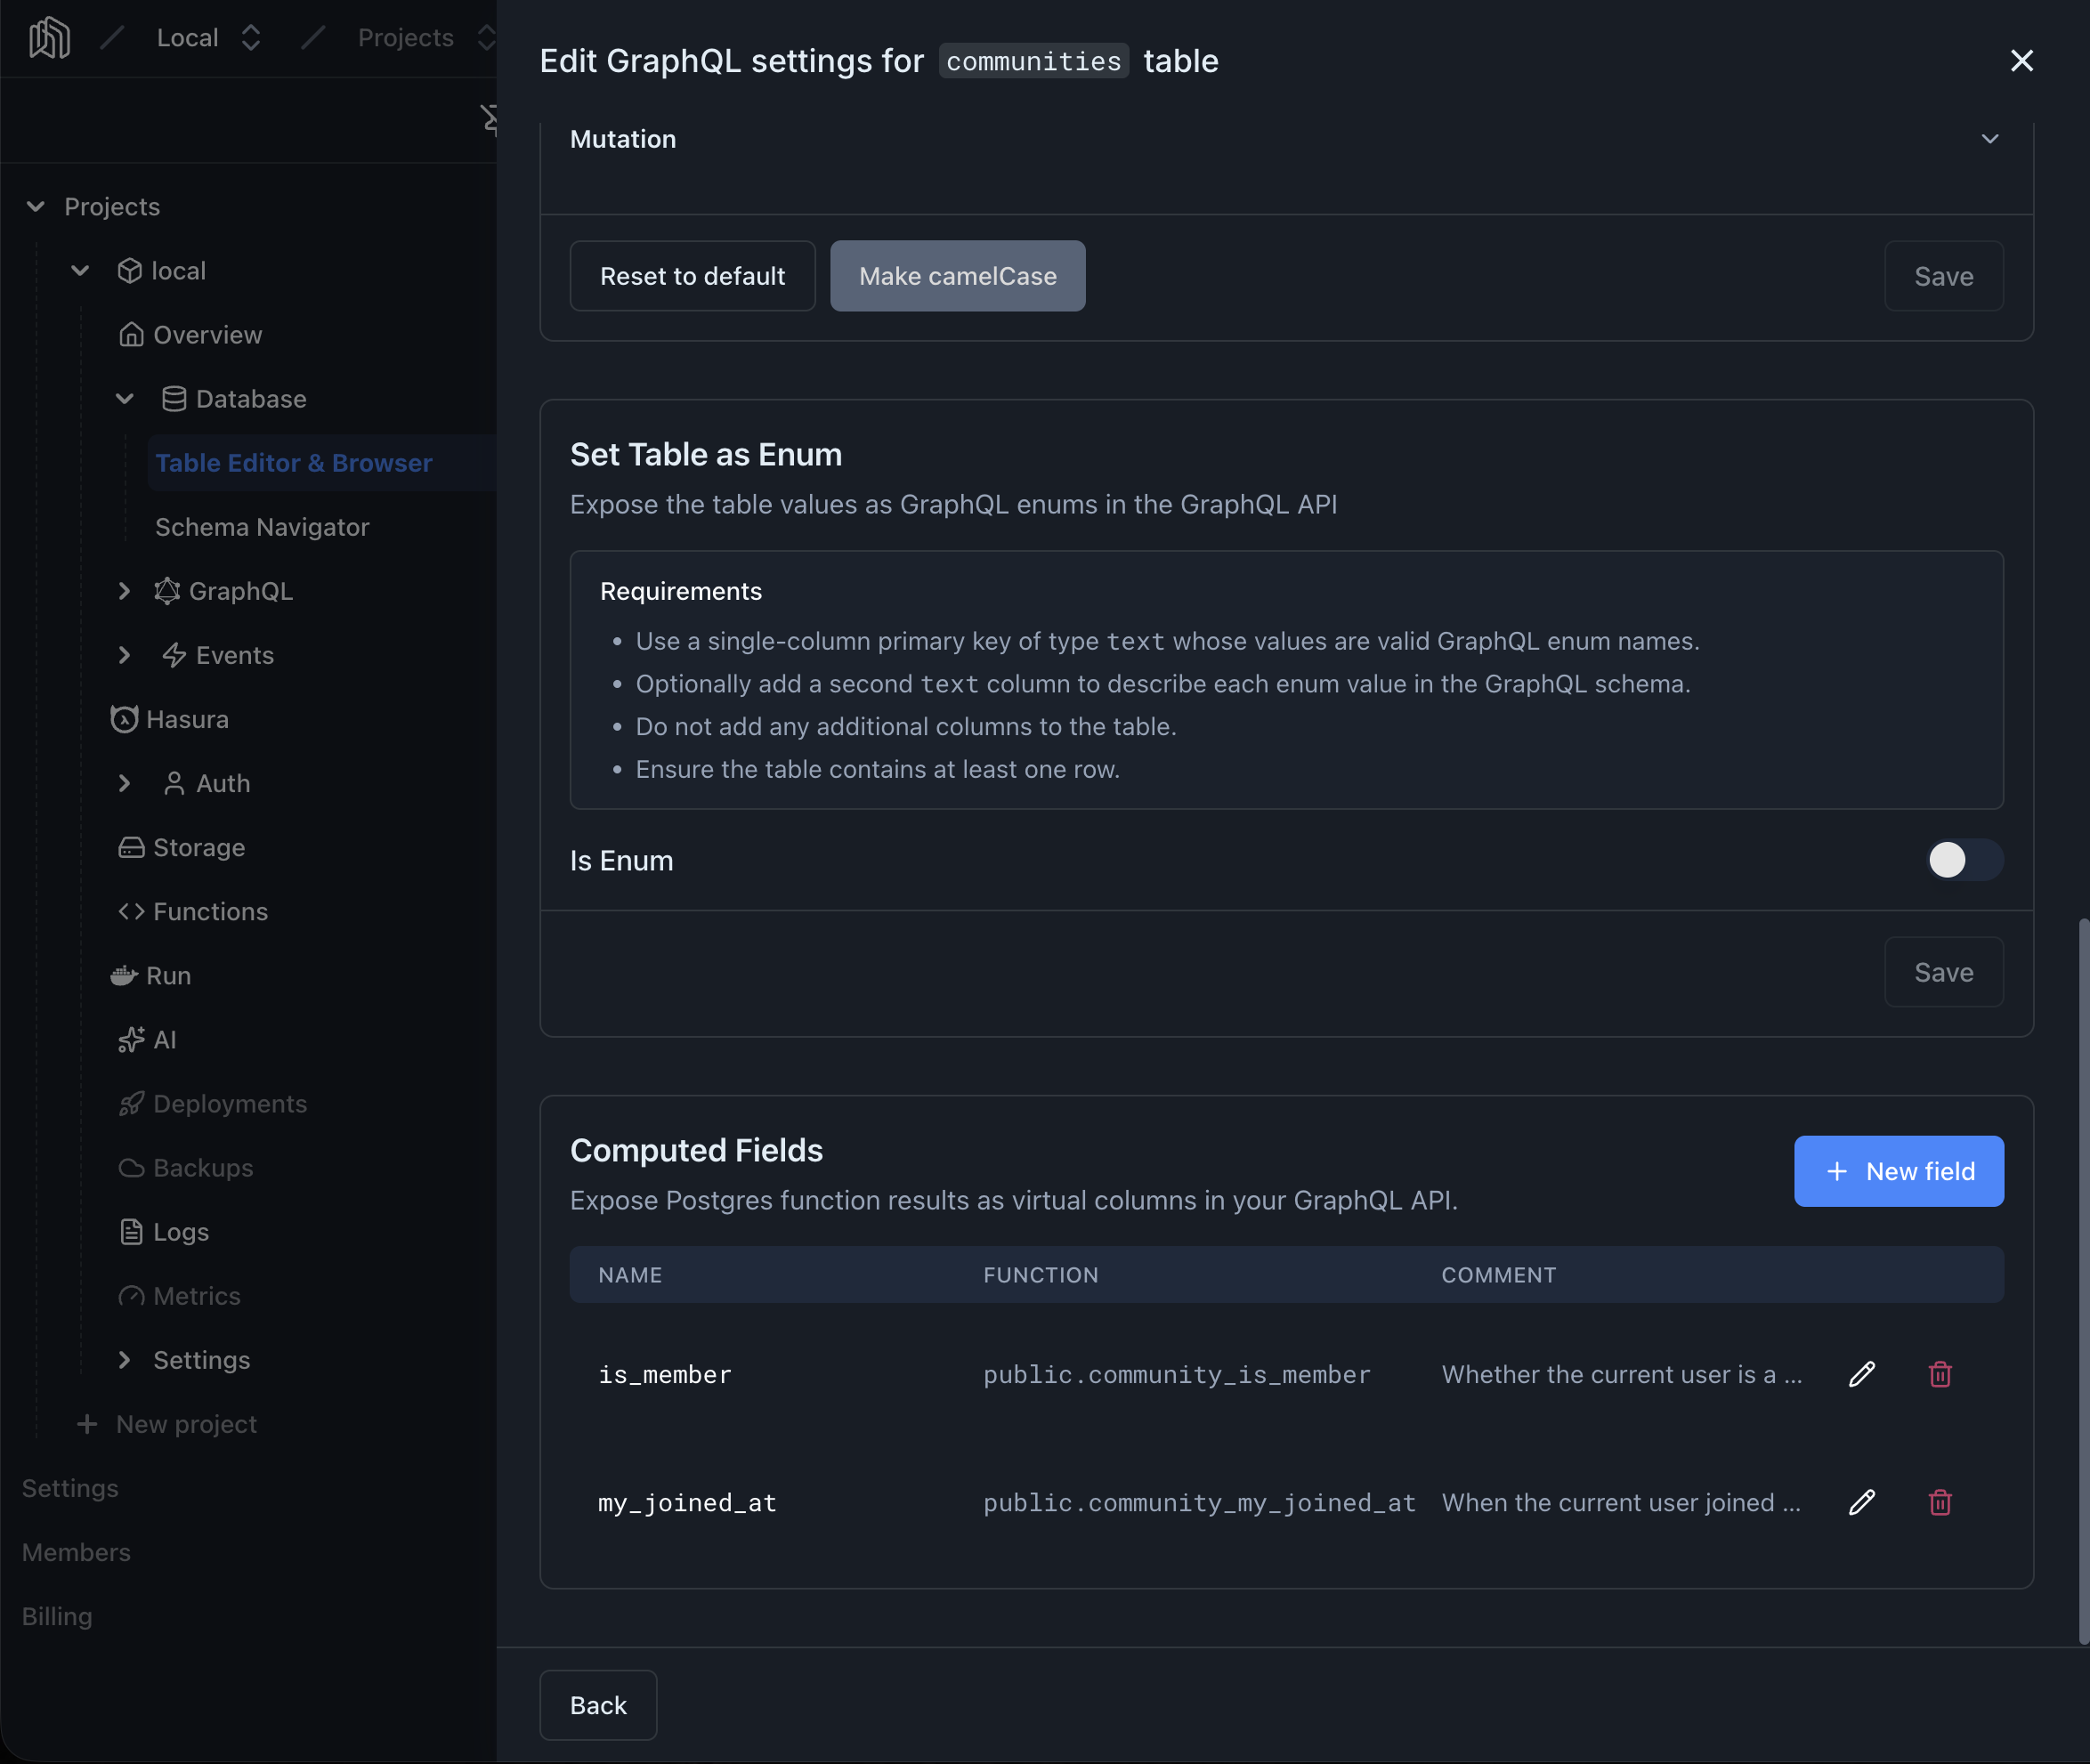Image resolution: width=2090 pixels, height=1764 pixels.
Task: Click the Back button
Action: (598, 1705)
